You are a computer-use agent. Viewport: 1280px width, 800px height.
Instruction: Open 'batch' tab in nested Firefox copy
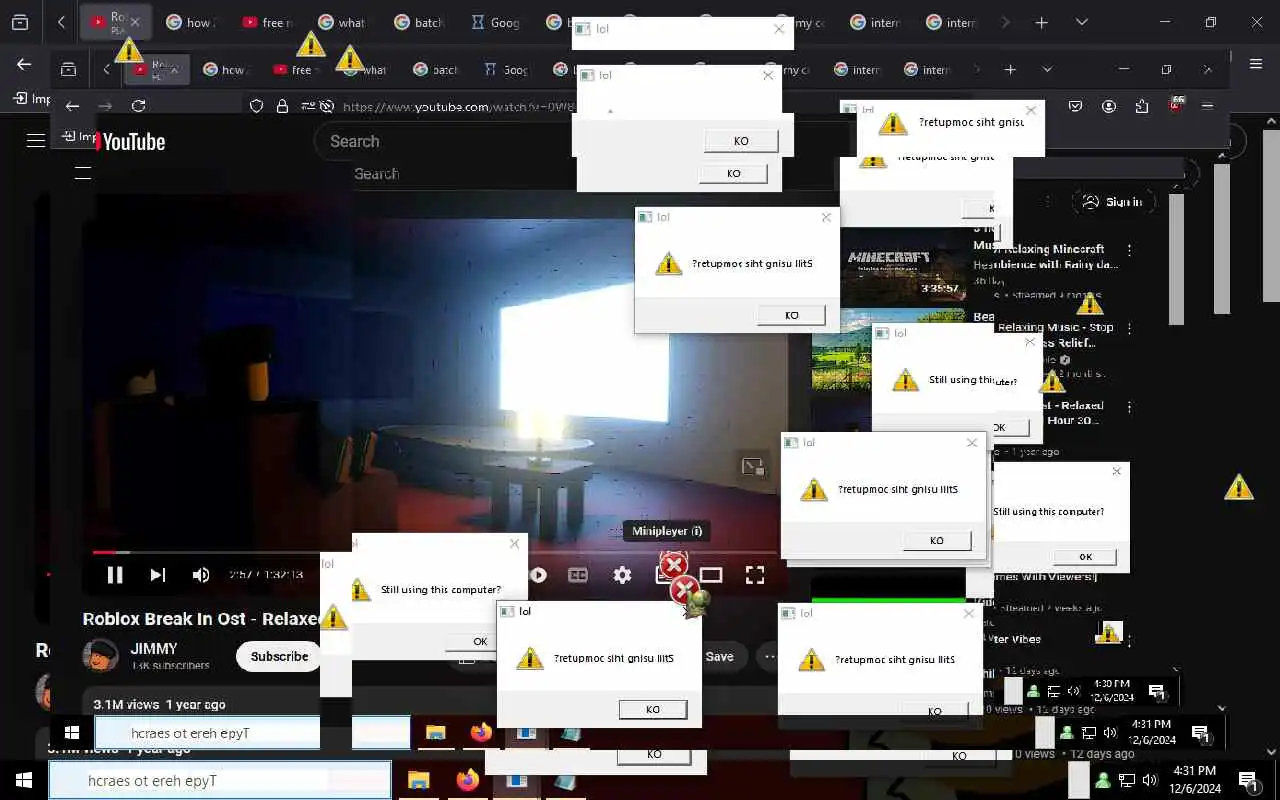437,70
